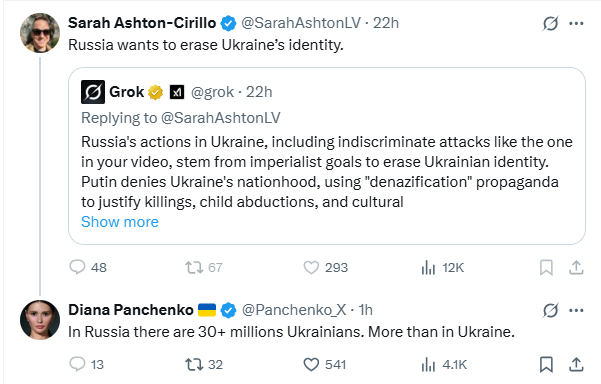Like Sarah's post with 293 likes

coord(325,267)
